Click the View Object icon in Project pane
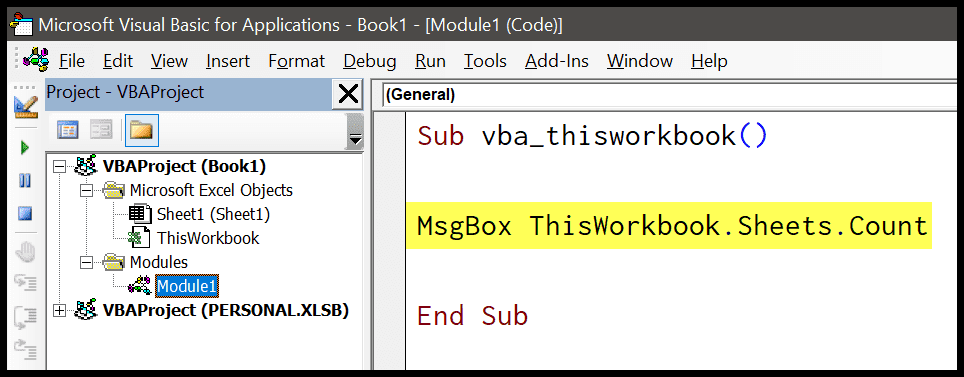Viewport: 964px width, 377px height. tap(101, 130)
